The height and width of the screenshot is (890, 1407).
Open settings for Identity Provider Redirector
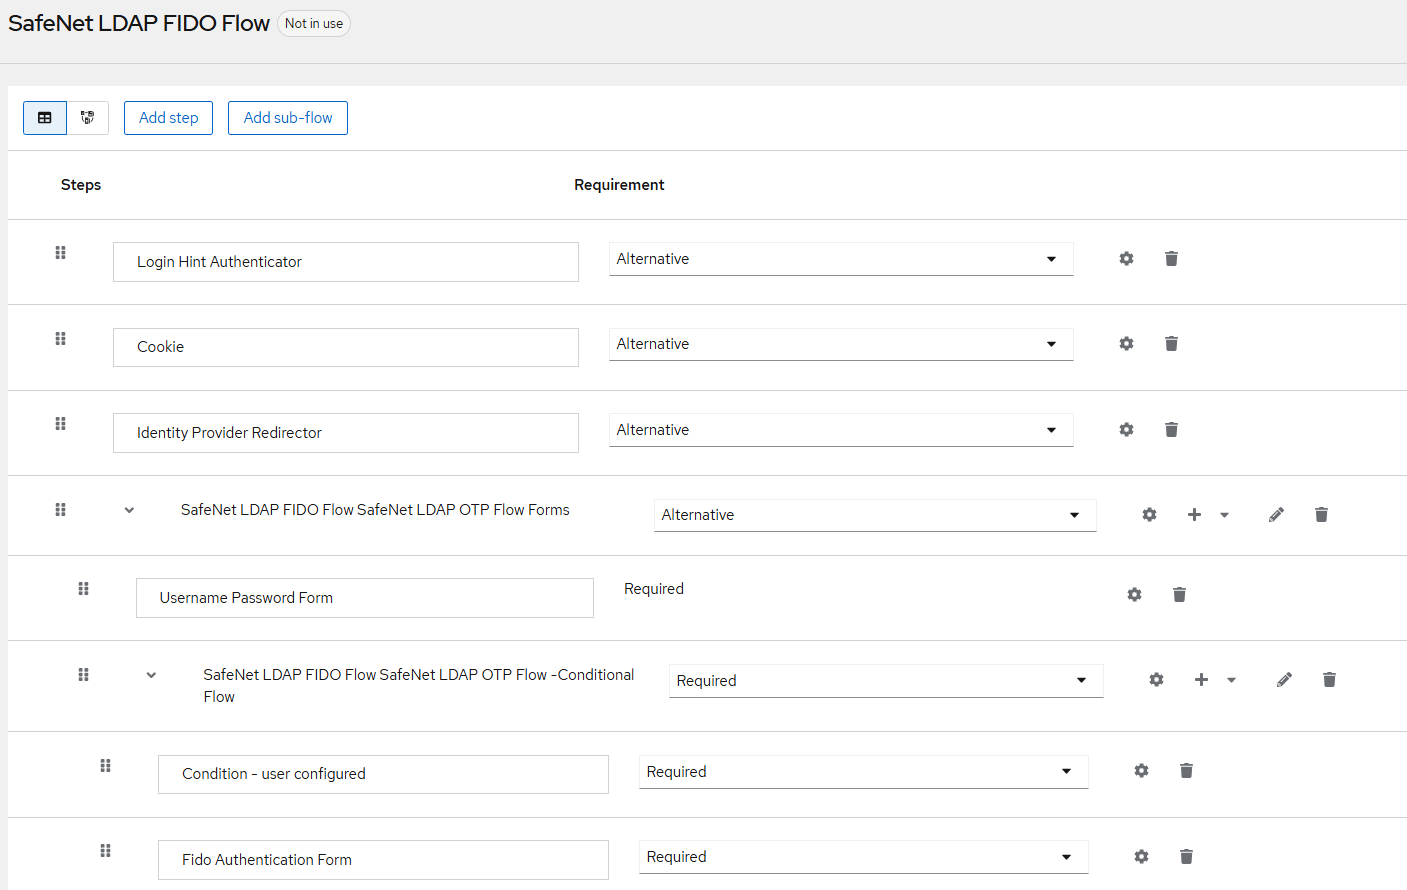click(x=1126, y=430)
